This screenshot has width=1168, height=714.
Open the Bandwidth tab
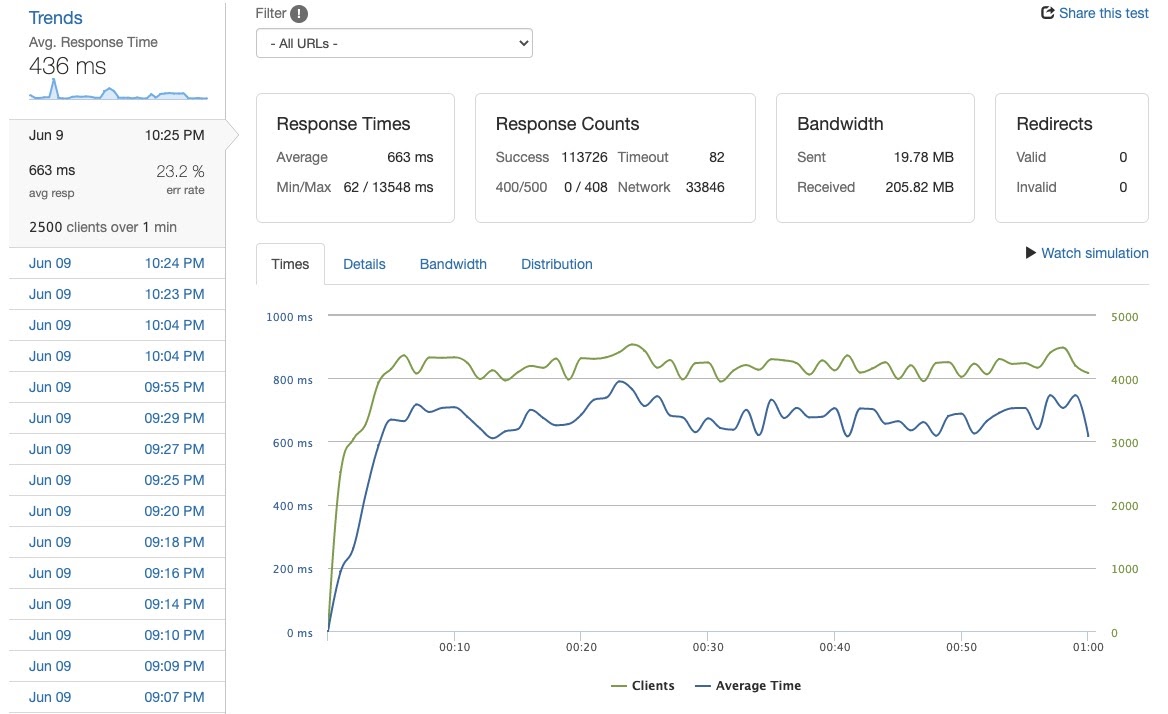[x=453, y=264]
